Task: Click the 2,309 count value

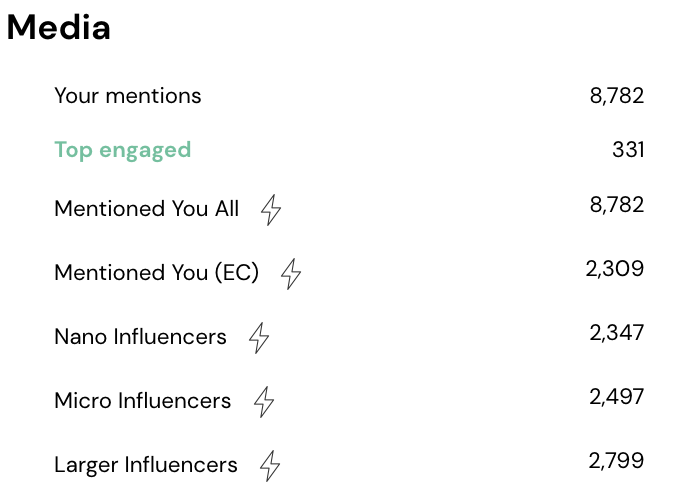Action: tap(614, 269)
